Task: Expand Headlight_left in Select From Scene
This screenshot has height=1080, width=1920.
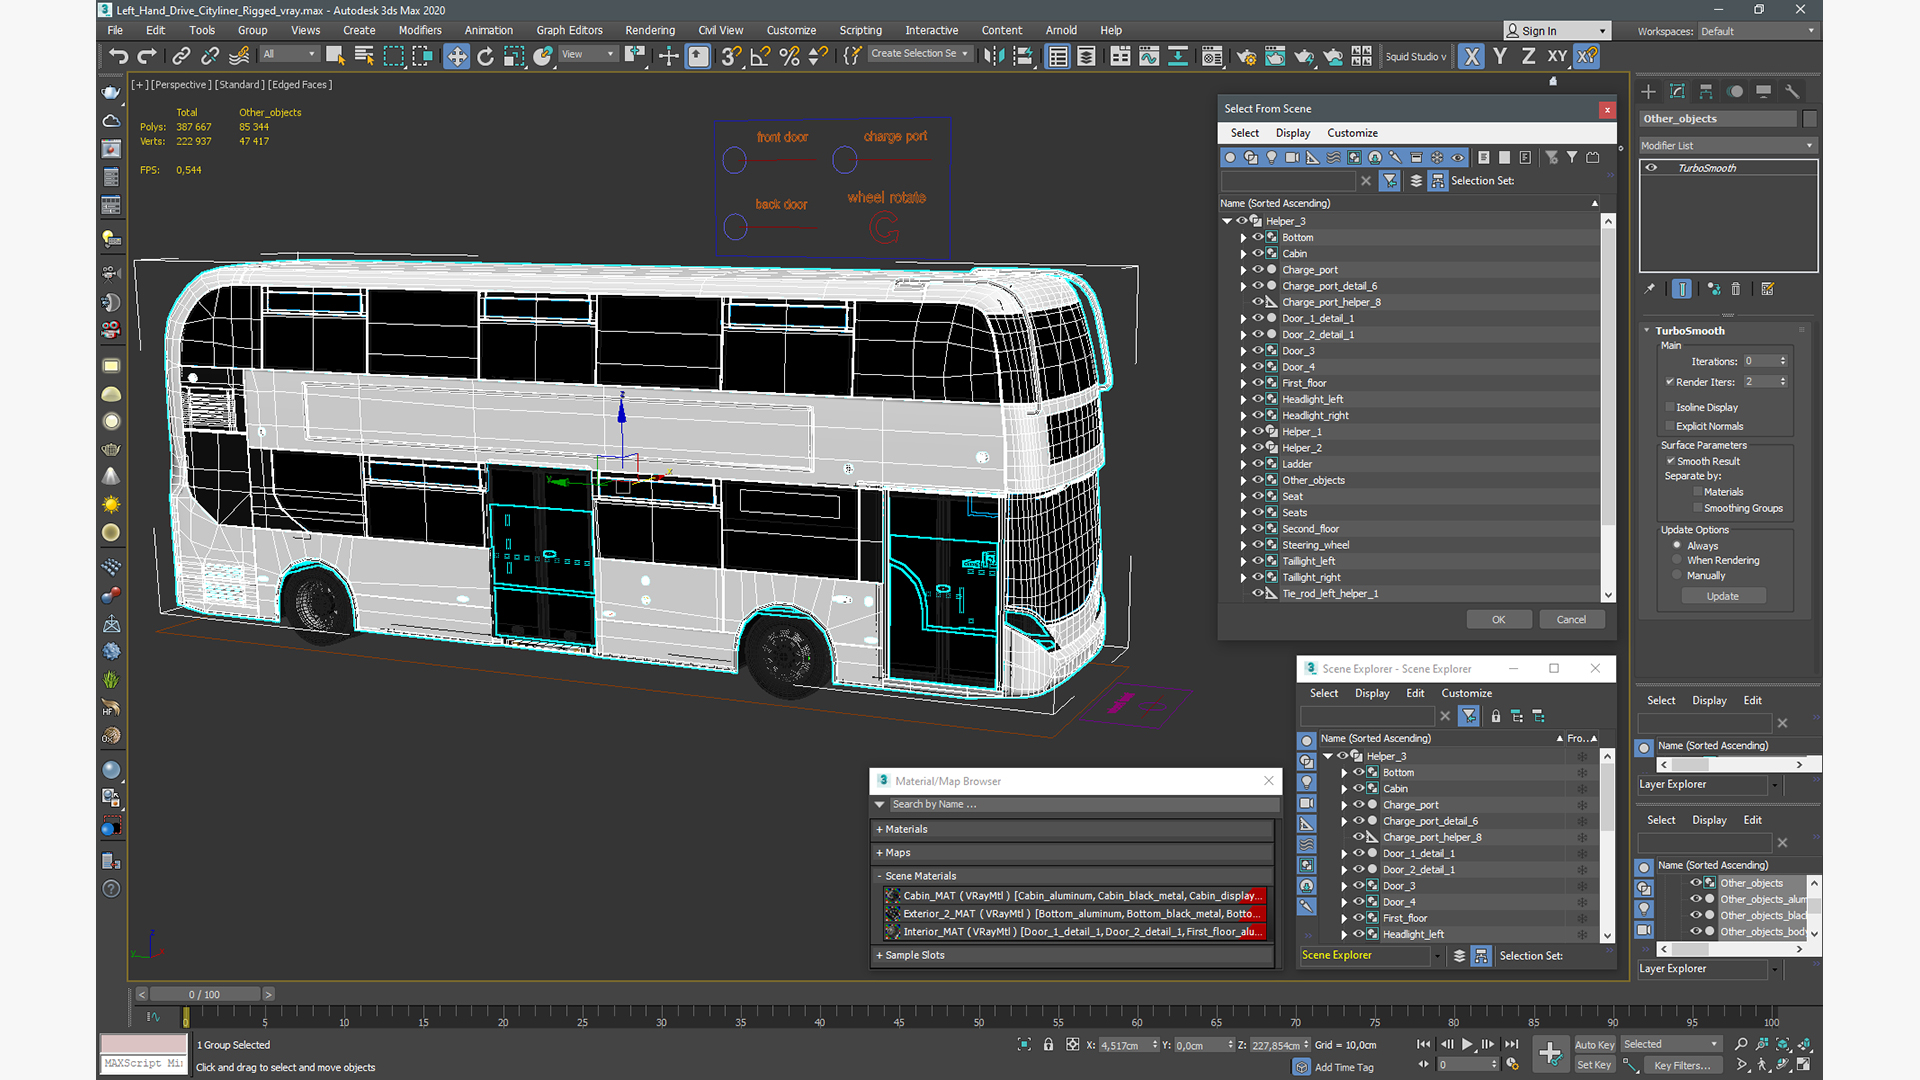Action: point(1243,399)
